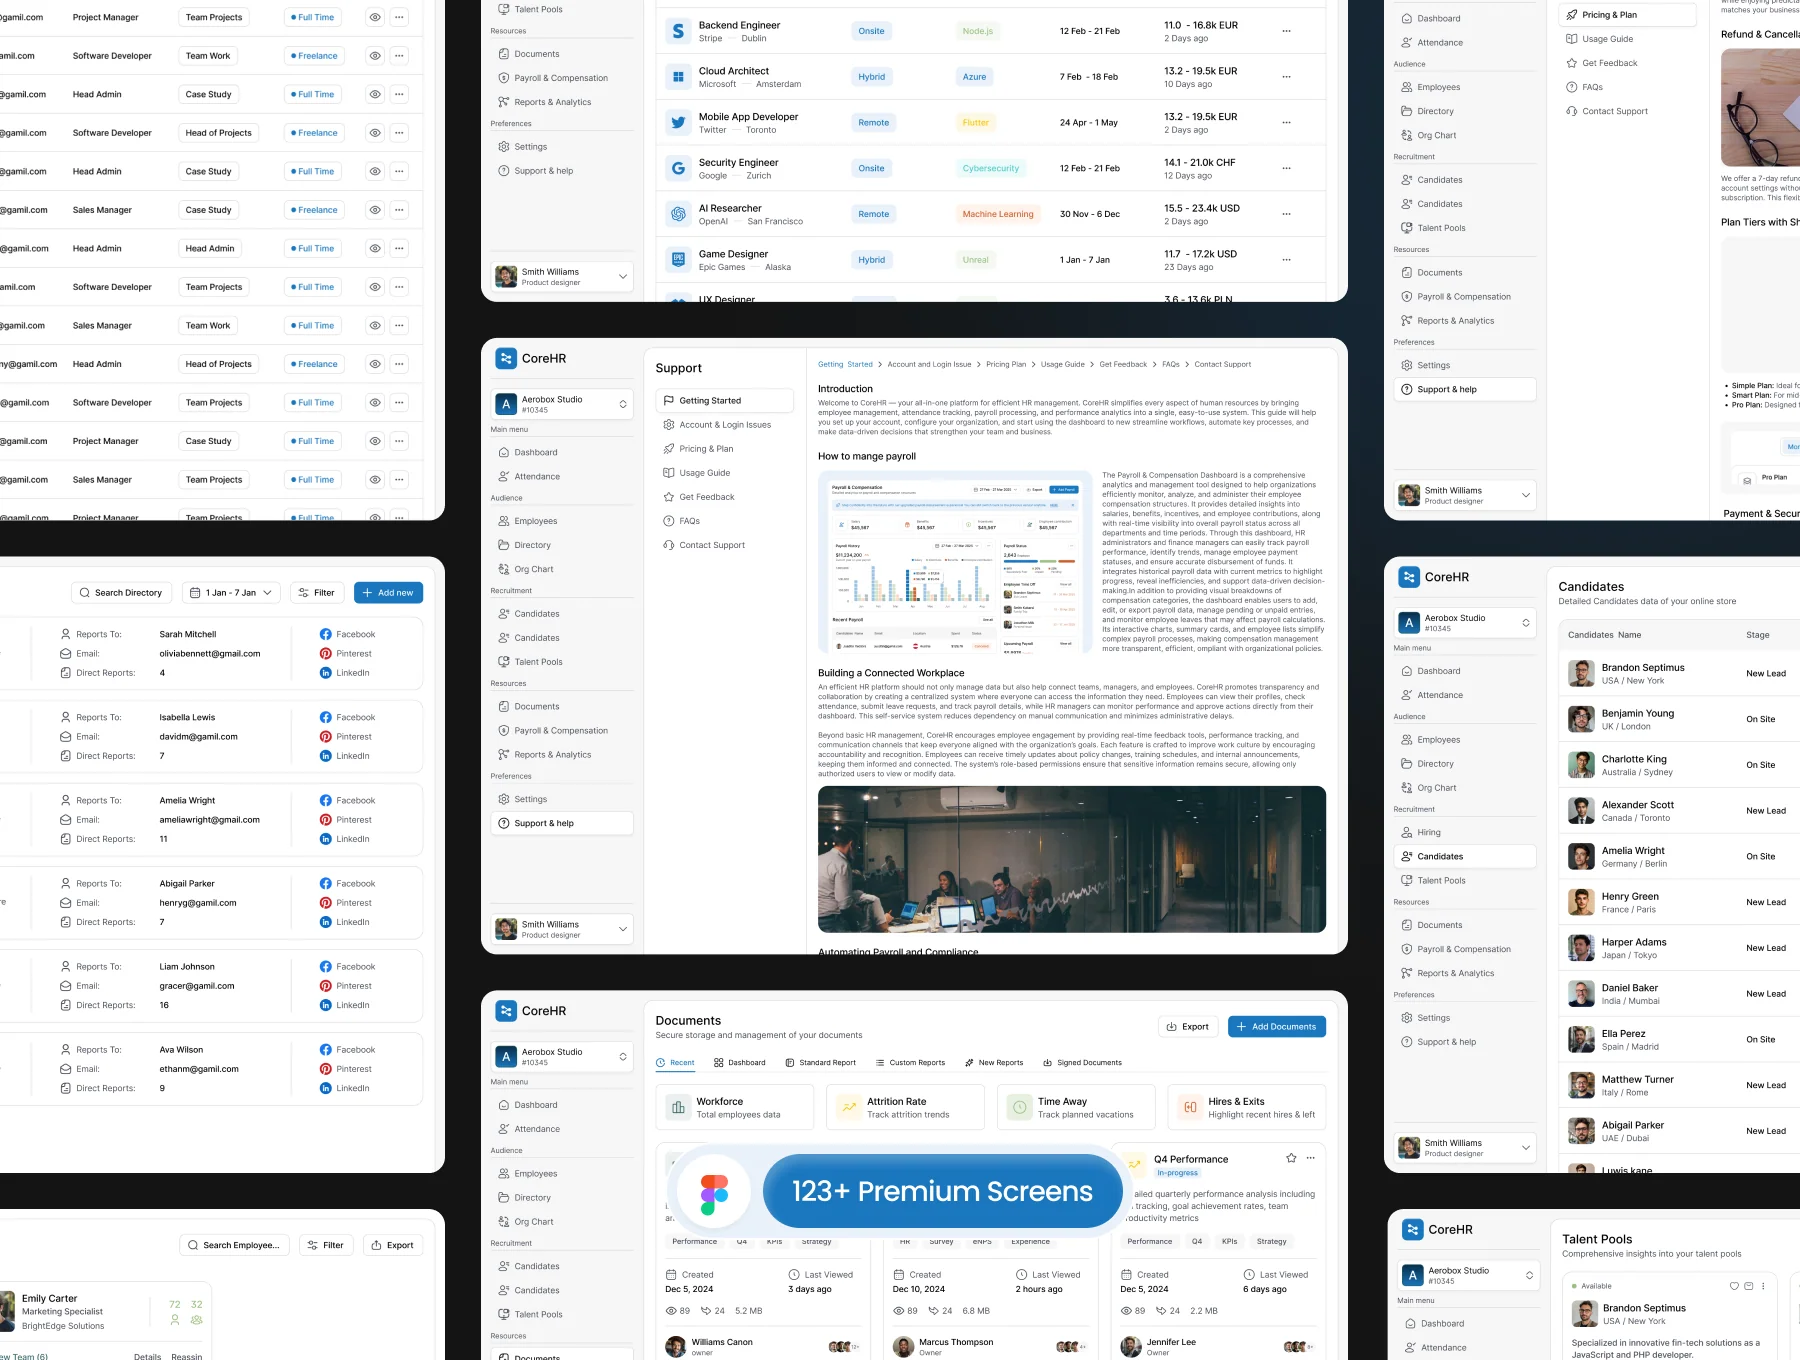The height and width of the screenshot is (1360, 1800).
Task: Click the Search Directory field
Action: click(121, 593)
